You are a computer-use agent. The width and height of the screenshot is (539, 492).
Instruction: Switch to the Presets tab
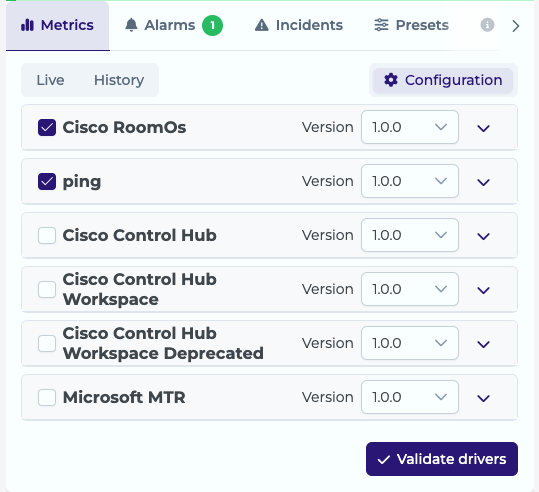(x=411, y=25)
